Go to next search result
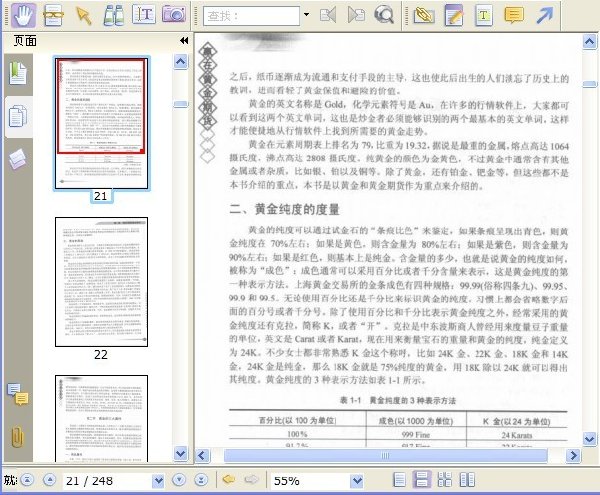Image resolution: width=600 pixels, height=495 pixels. [x=356, y=15]
